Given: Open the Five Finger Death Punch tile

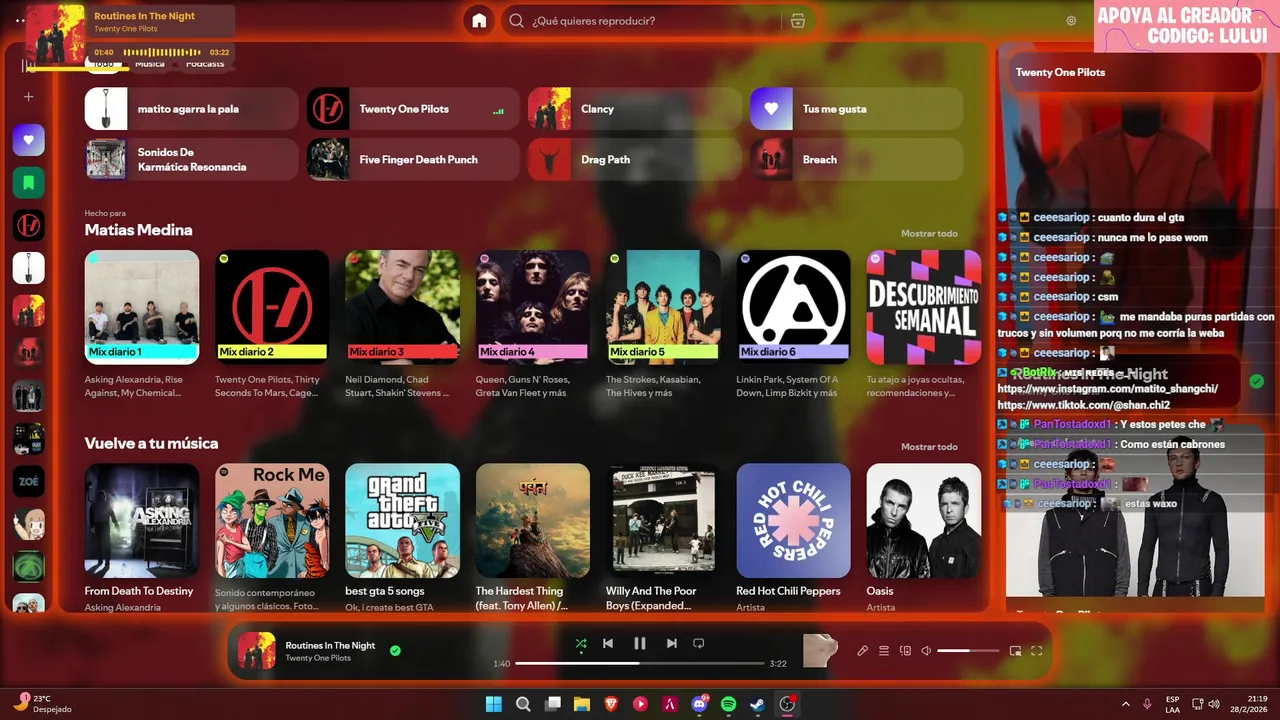Looking at the screenshot, I should 413,159.
